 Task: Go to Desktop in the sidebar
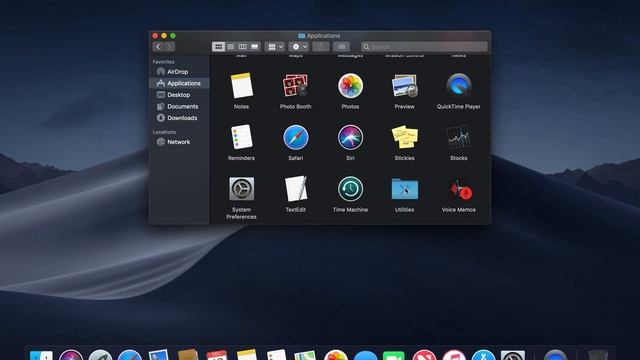[179, 95]
